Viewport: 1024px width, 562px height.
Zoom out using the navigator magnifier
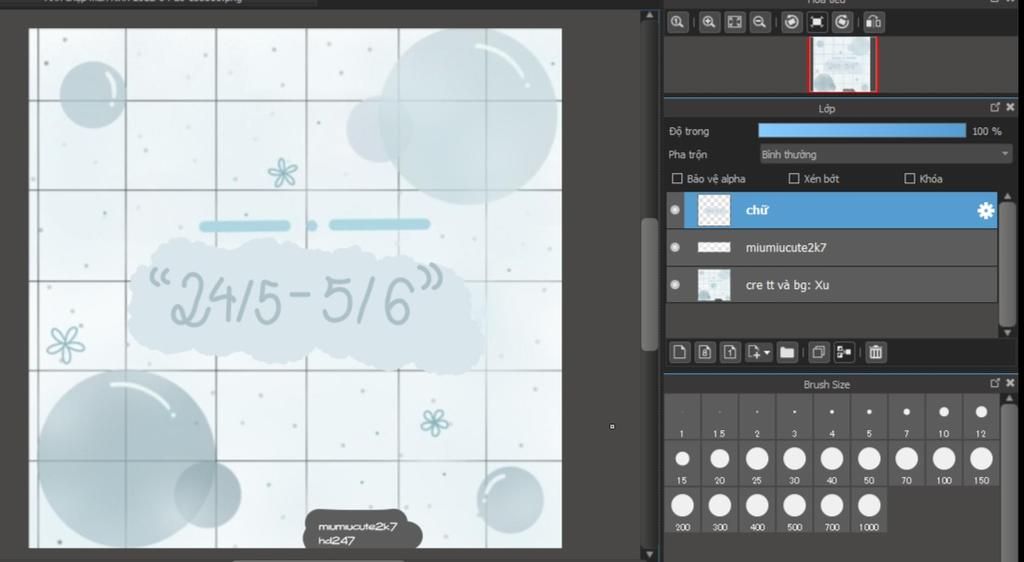coord(760,22)
